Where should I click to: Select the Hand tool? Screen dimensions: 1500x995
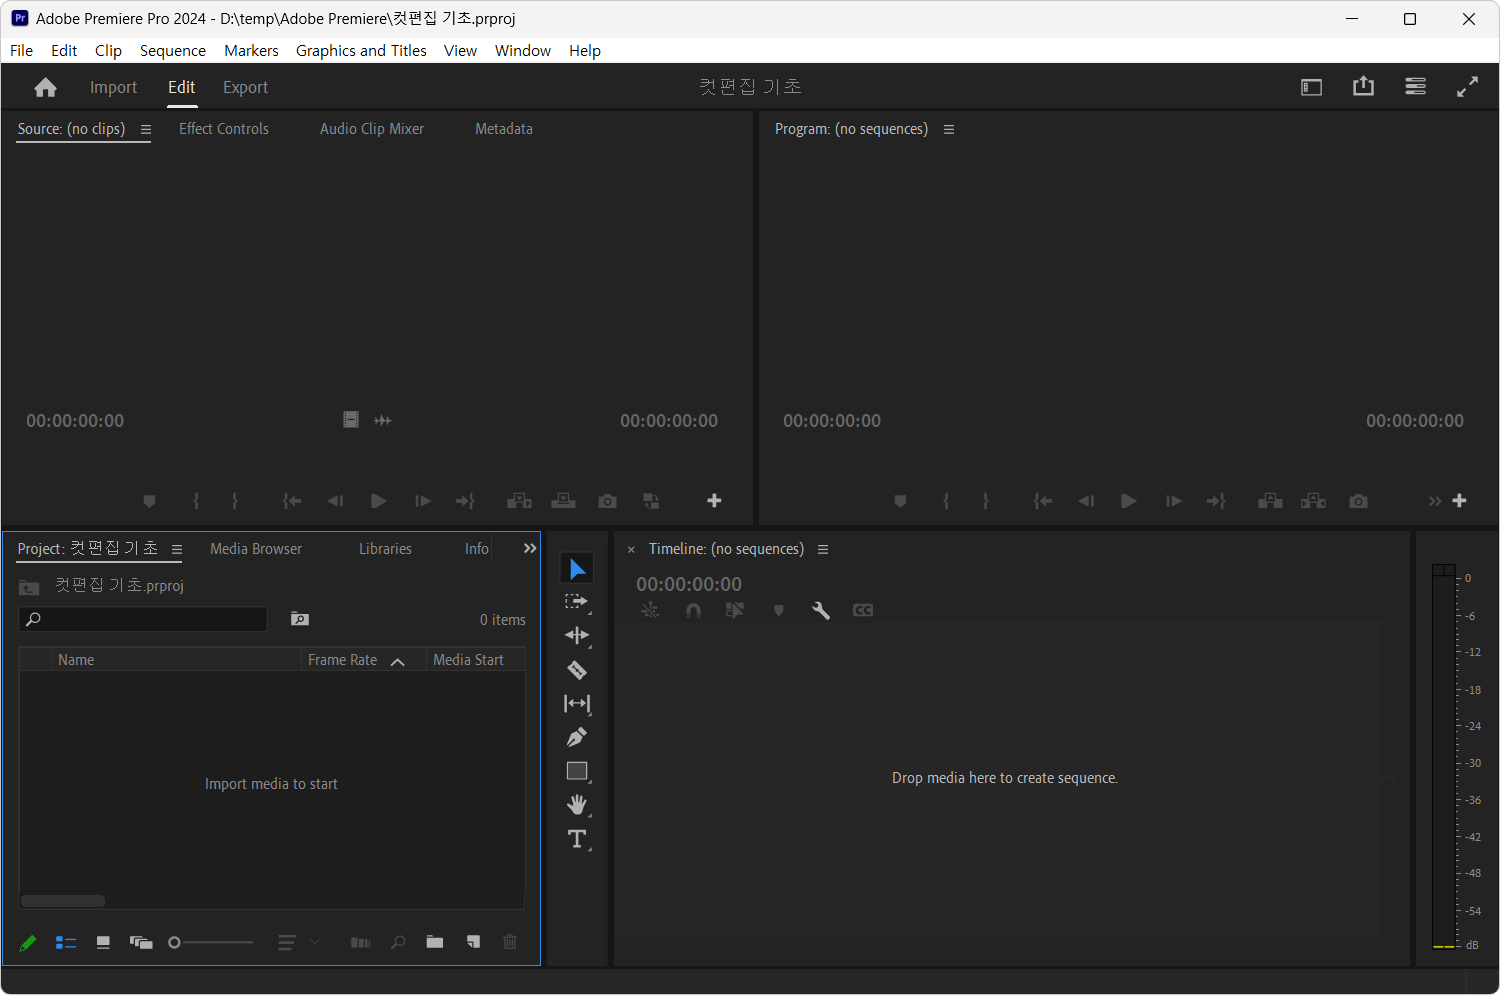577,805
